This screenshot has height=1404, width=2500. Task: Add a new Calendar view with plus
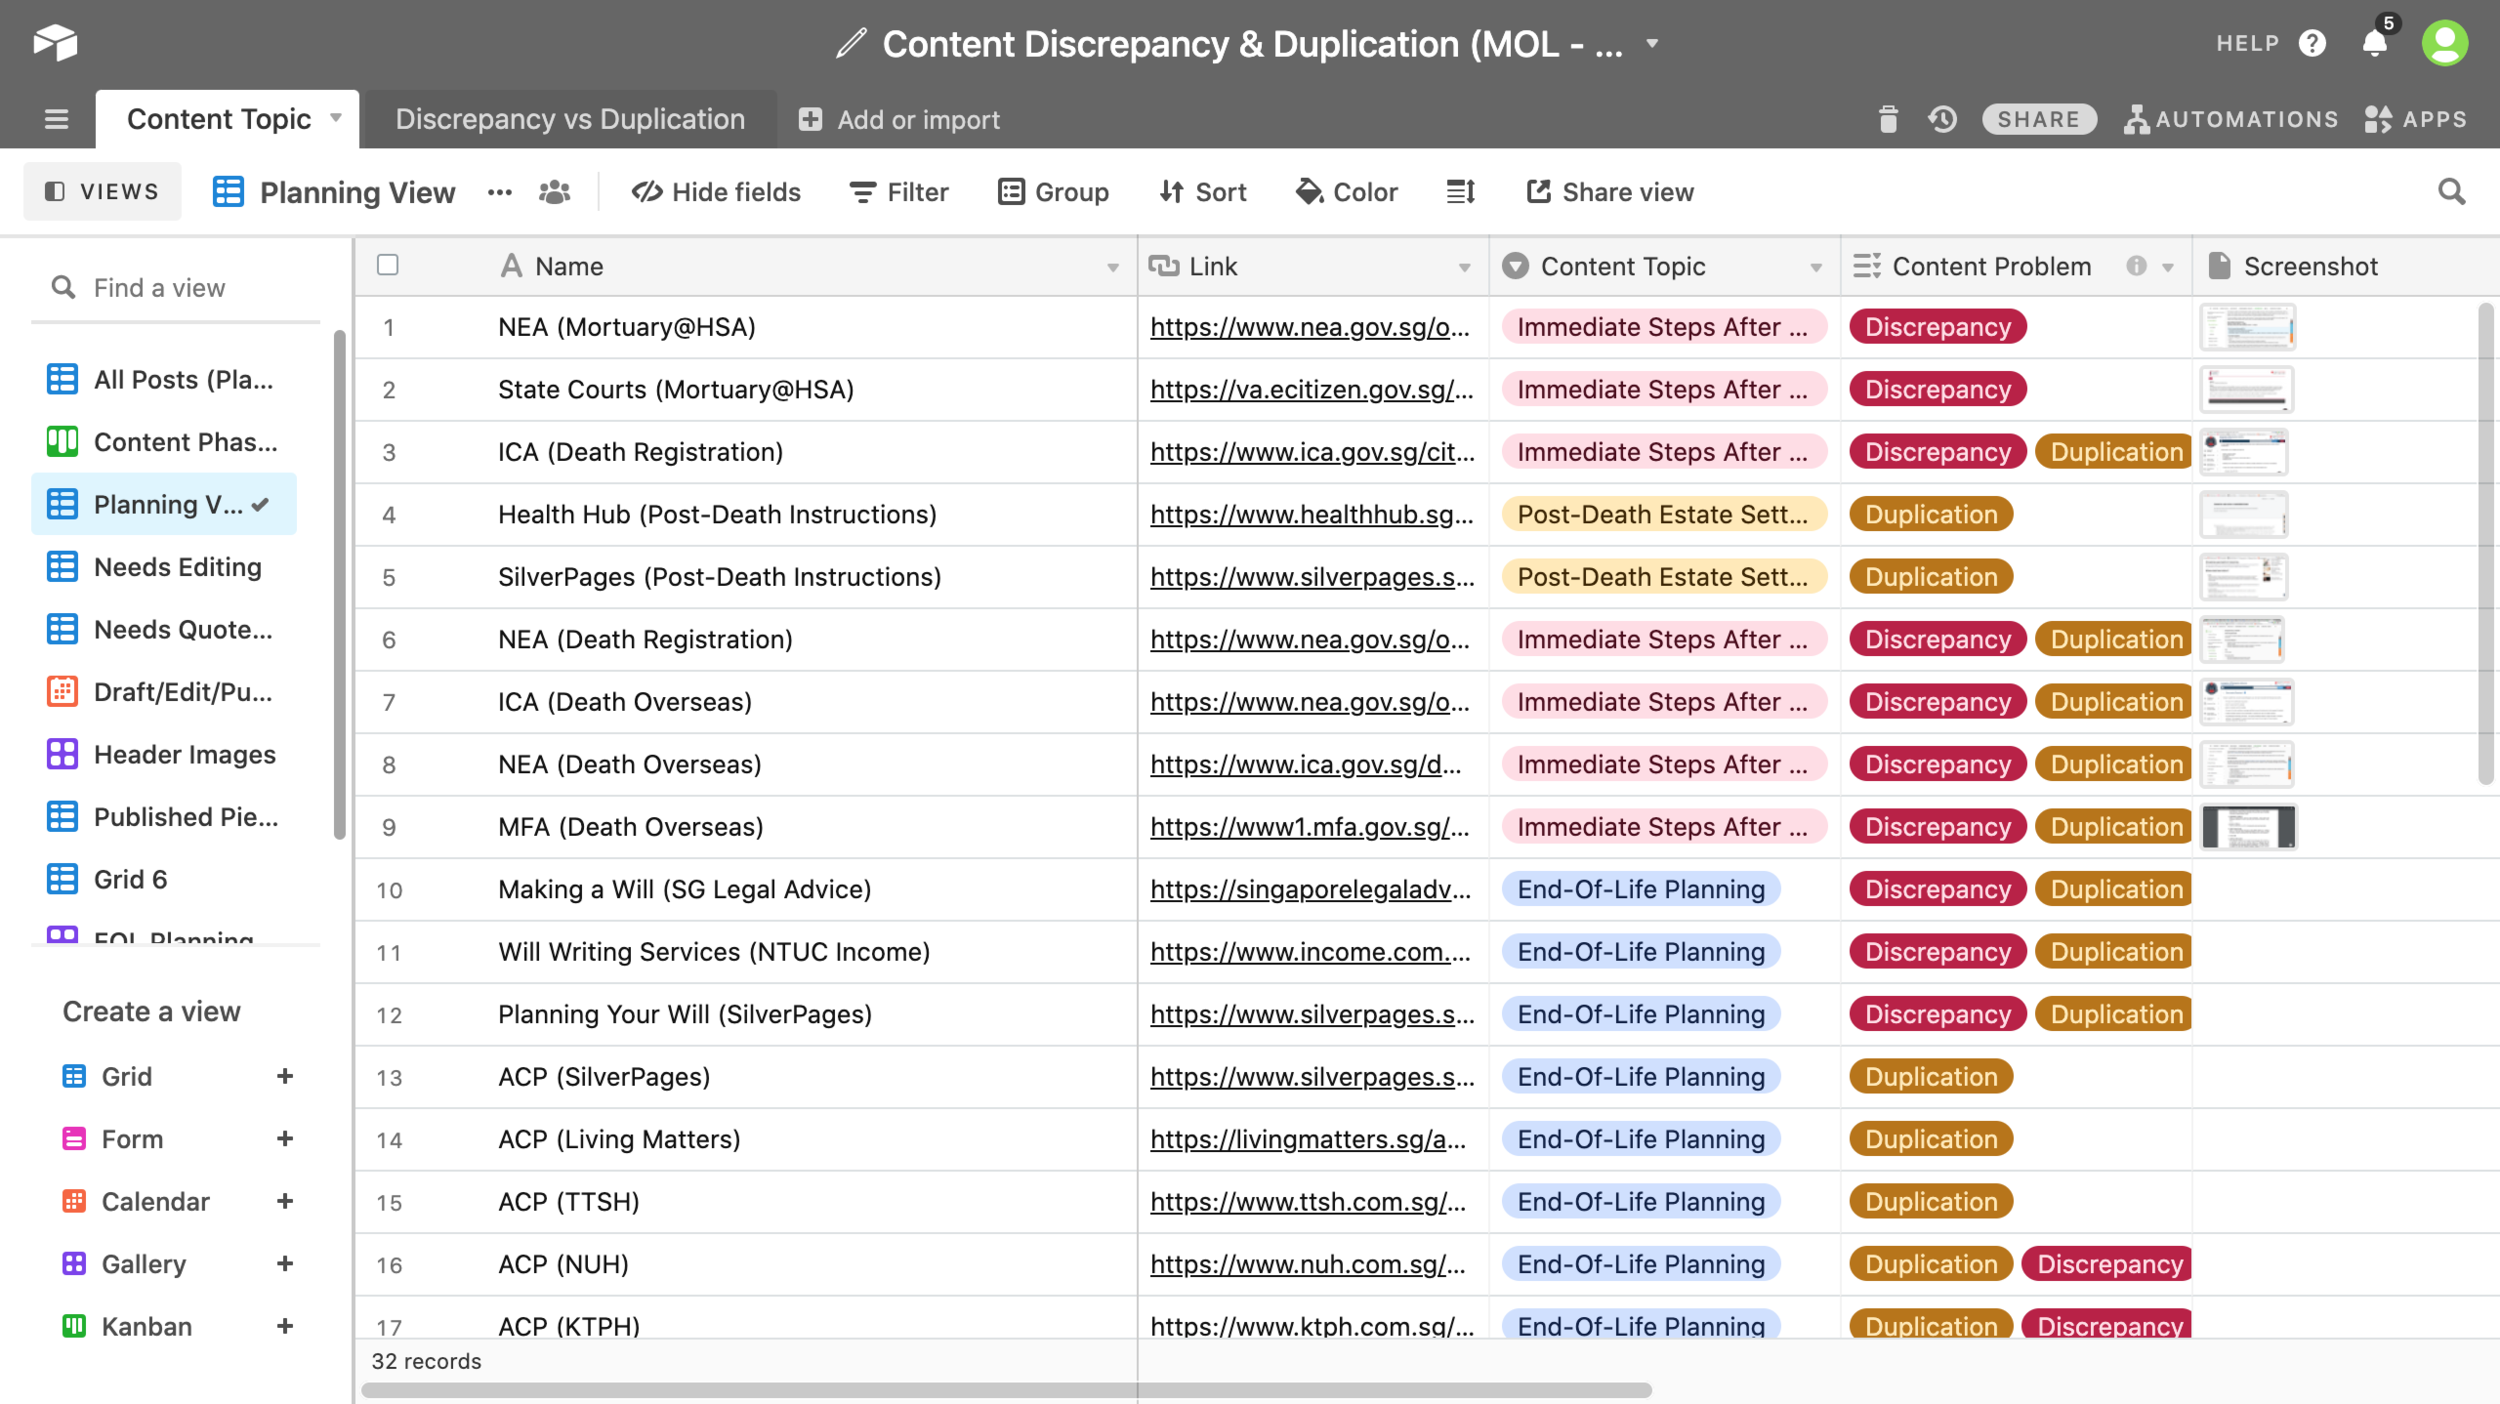284,1201
